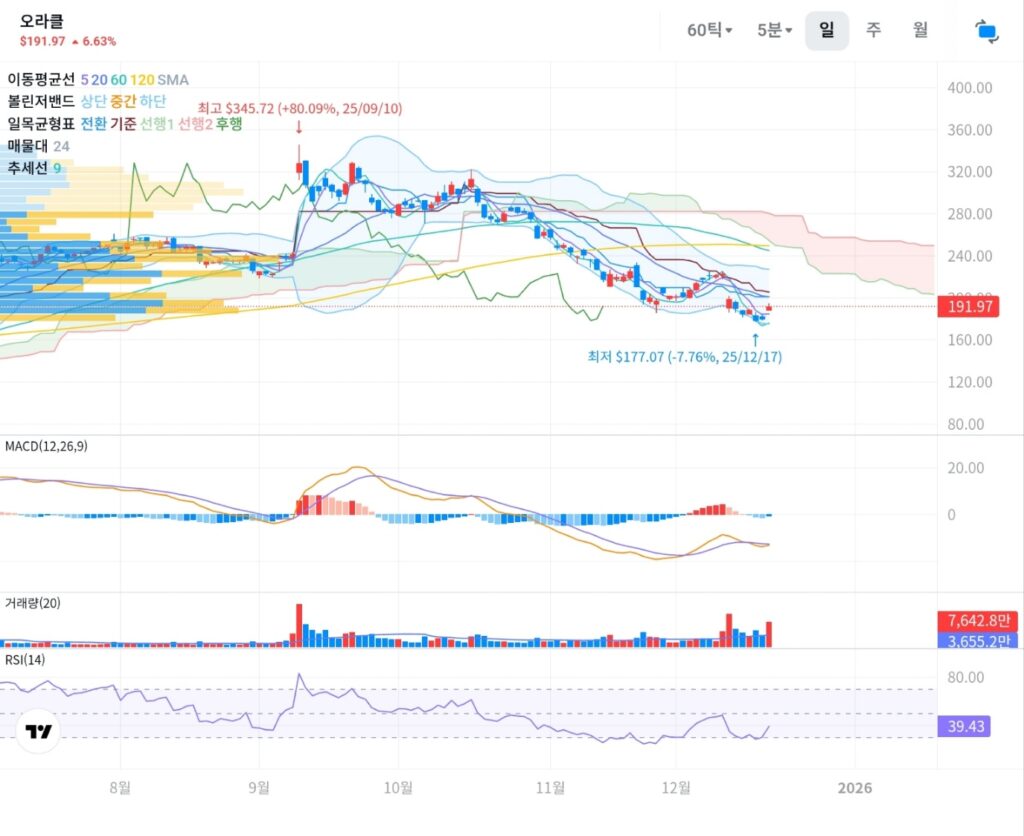Switch to the 월 monthly tab
Screen dimensions: 1024x836
click(920, 30)
